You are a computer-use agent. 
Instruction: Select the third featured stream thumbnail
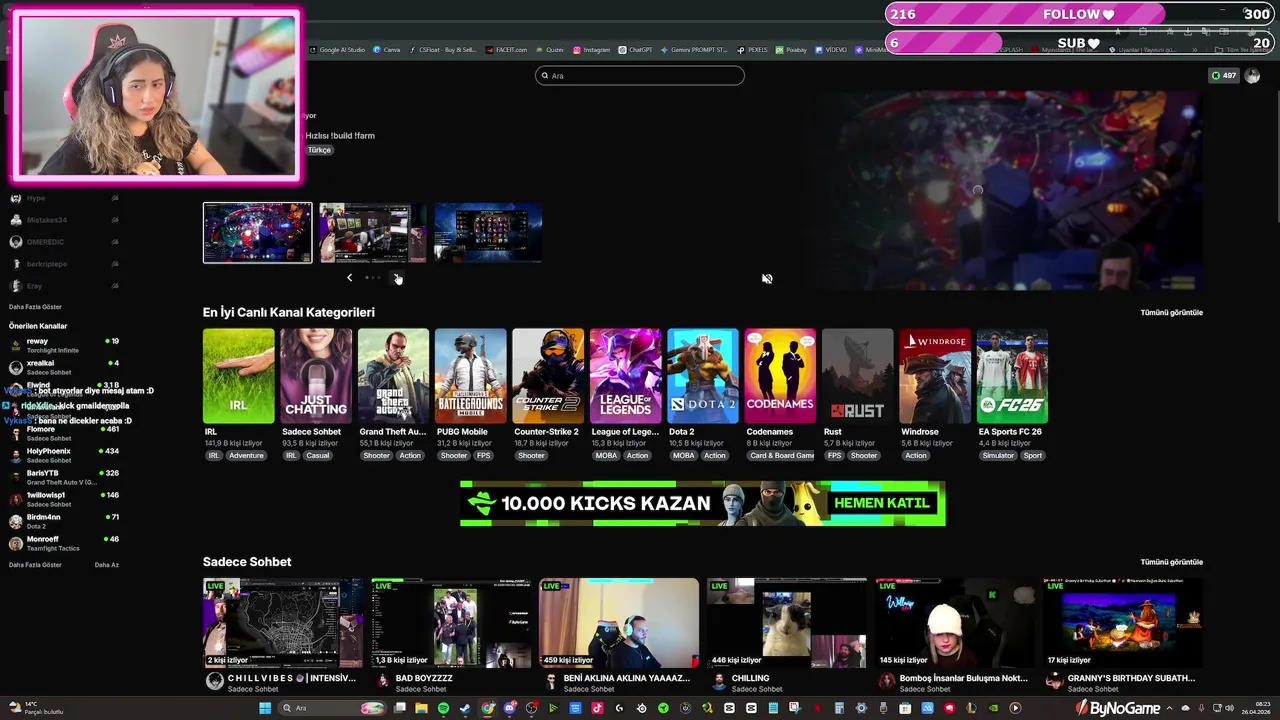(x=488, y=233)
